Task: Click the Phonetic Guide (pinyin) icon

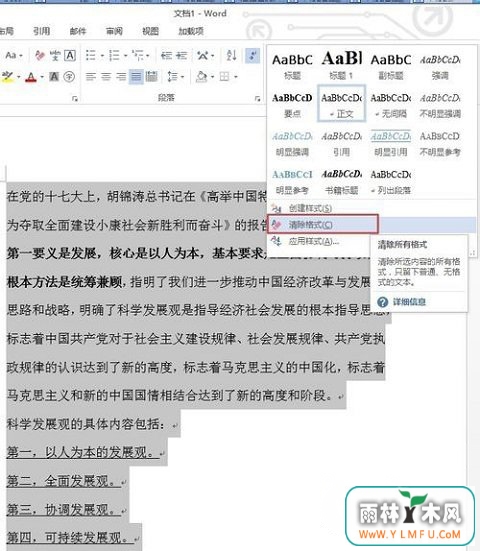Action: click(55, 55)
